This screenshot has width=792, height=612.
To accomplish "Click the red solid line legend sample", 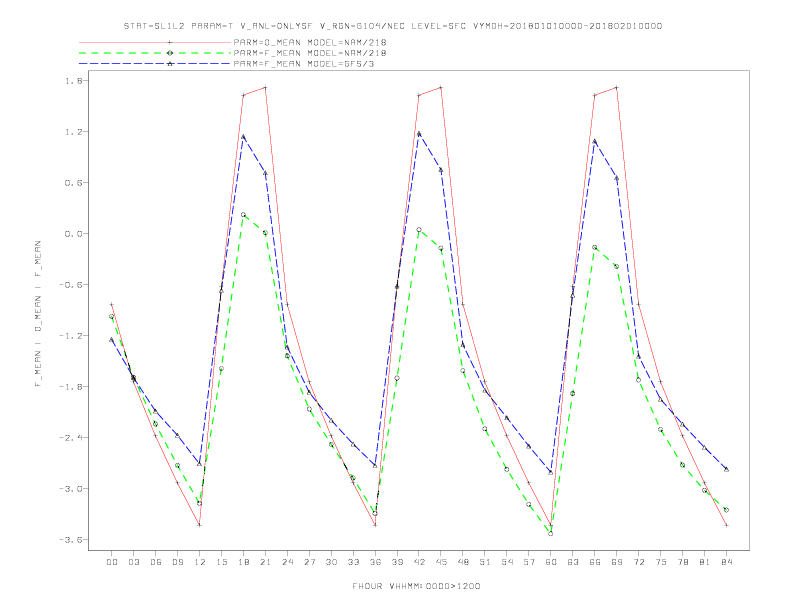I will pyautogui.click(x=155, y=42).
